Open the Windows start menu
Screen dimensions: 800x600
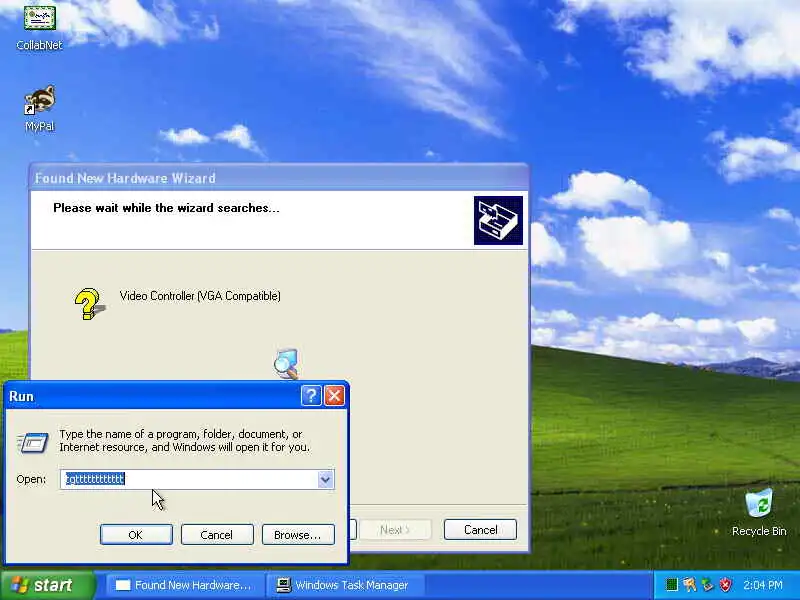pos(47,585)
